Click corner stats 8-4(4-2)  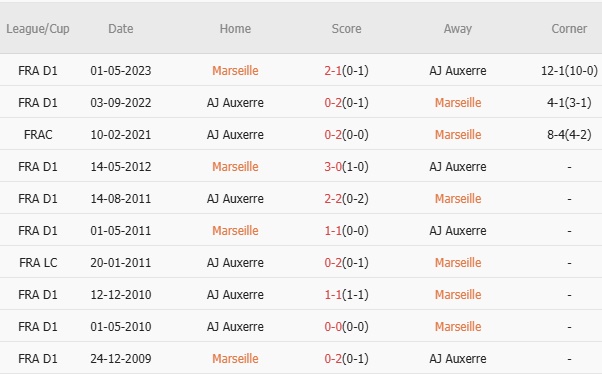tap(569, 135)
